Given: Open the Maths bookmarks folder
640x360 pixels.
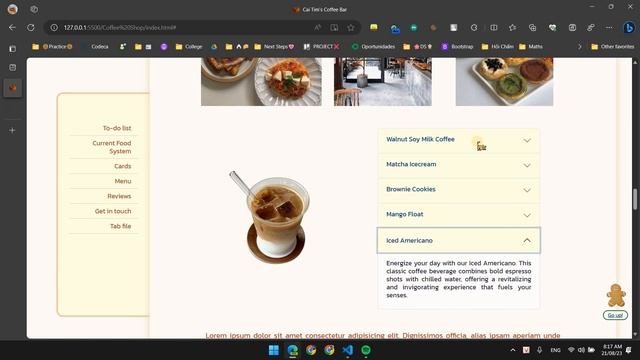Looking at the screenshot, I should click(x=531, y=47).
